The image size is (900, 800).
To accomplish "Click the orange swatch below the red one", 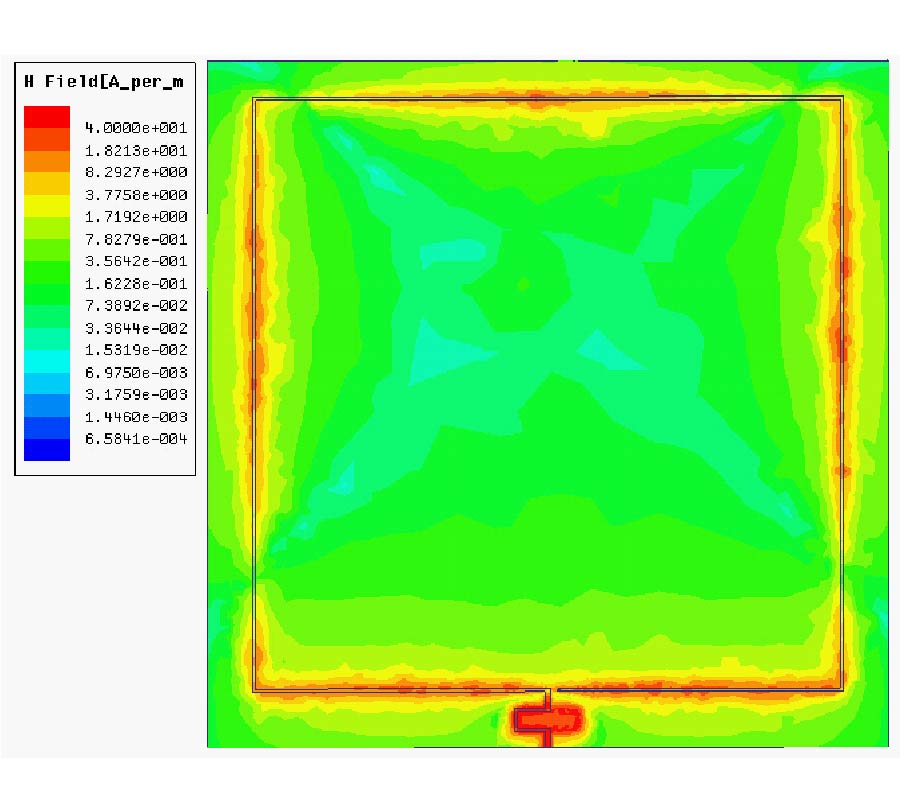I will 44,140.
